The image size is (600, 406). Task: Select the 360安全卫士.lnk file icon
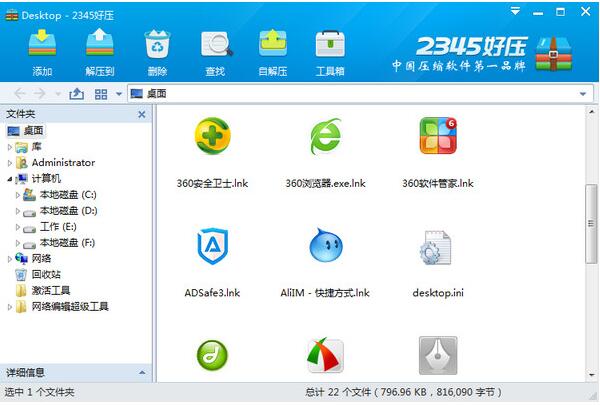pos(211,137)
